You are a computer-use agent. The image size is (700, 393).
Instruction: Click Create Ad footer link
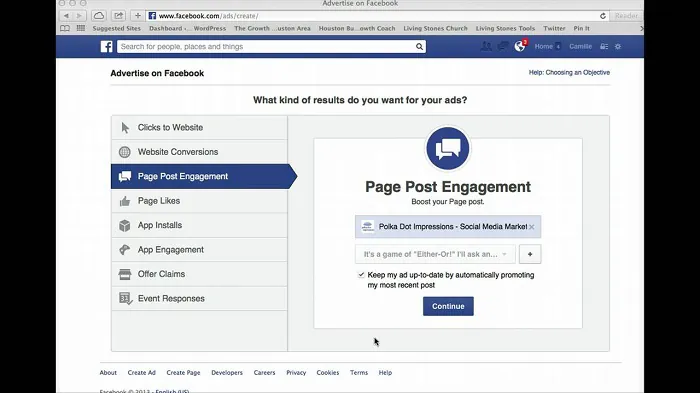pos(142,372)
